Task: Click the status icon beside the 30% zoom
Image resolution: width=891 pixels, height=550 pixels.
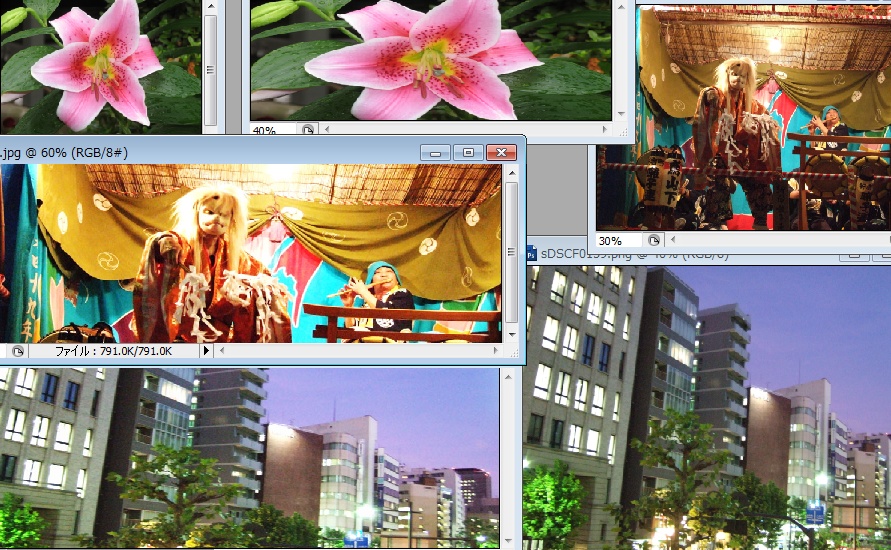Action: click(653, 241)
